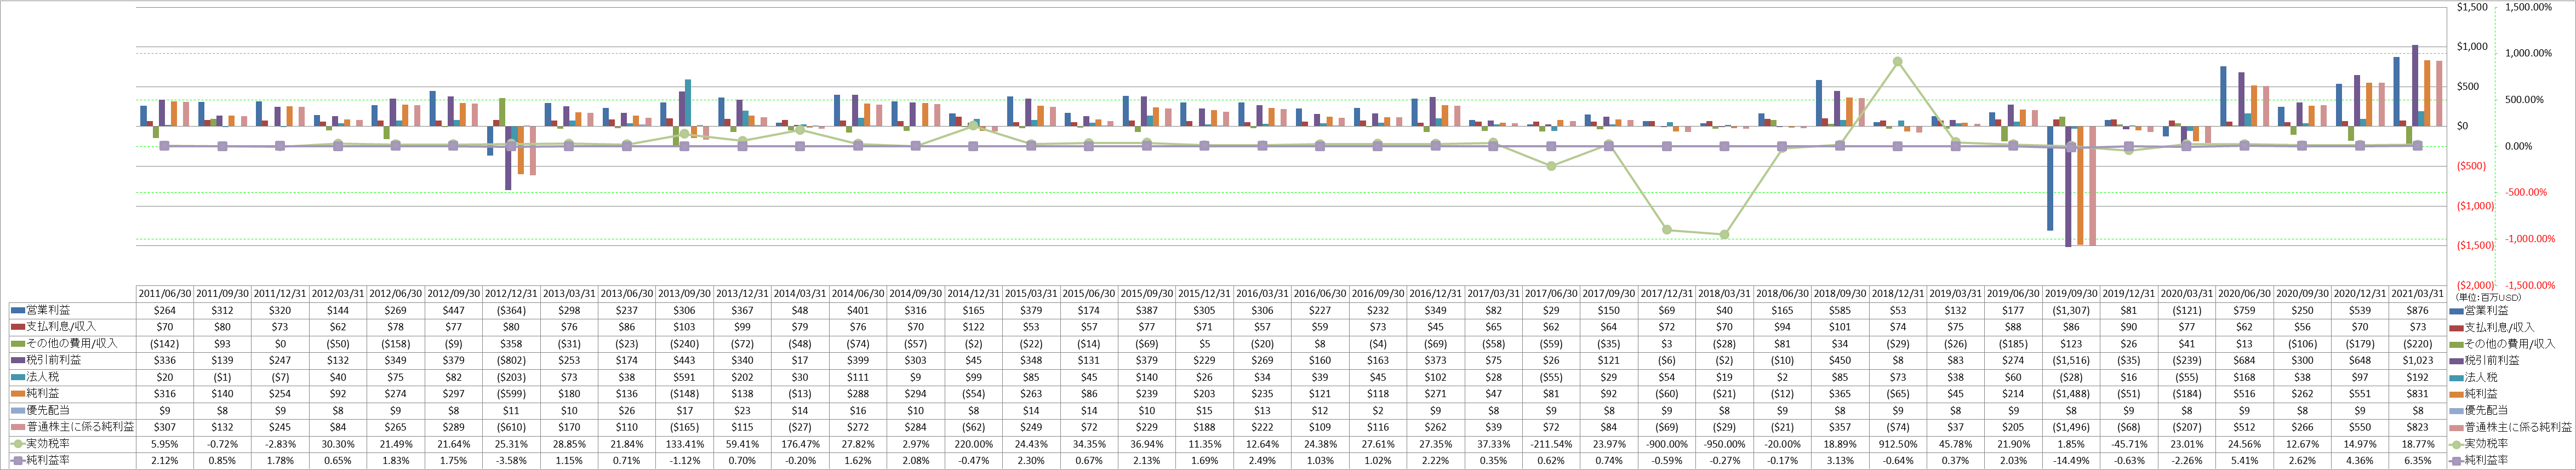Click 税引前利益 value $1,023 for 2021/03/31
Image resolution: width=2576 pixels, height=470 pixels.
pyautogui.click(x=2417, y=360)
